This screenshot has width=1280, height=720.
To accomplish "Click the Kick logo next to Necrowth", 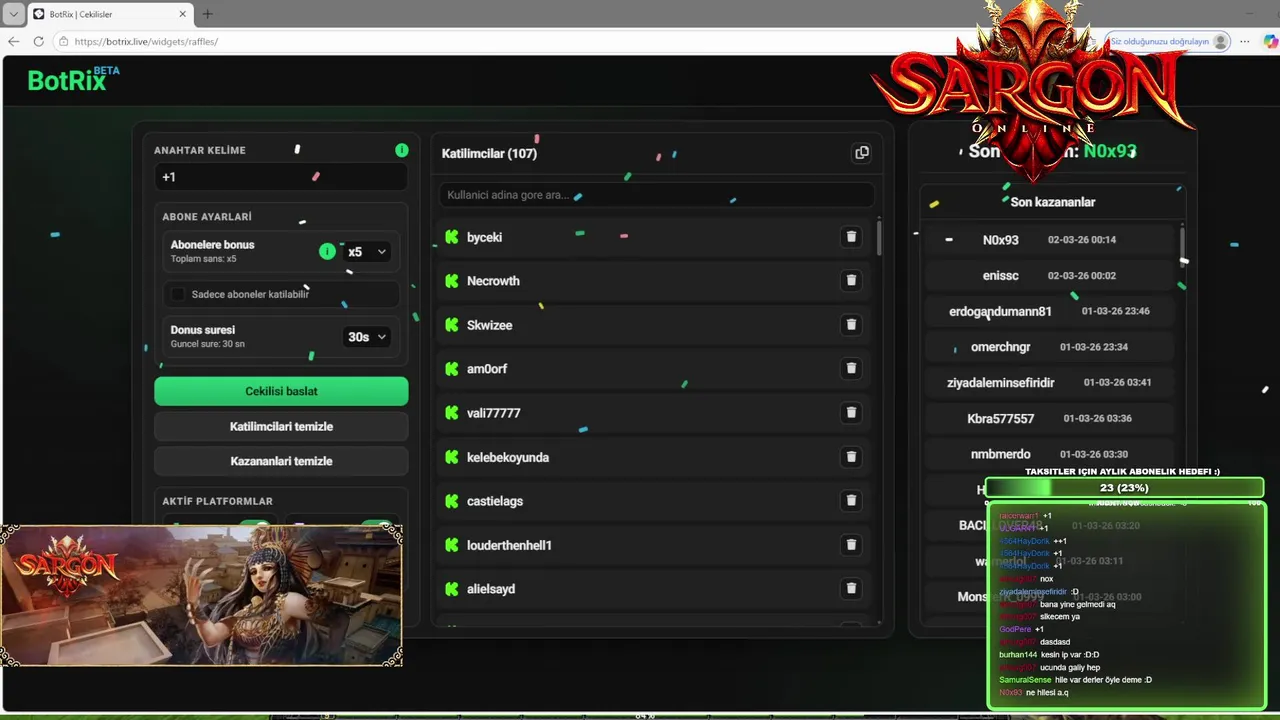I will point(452,281).
